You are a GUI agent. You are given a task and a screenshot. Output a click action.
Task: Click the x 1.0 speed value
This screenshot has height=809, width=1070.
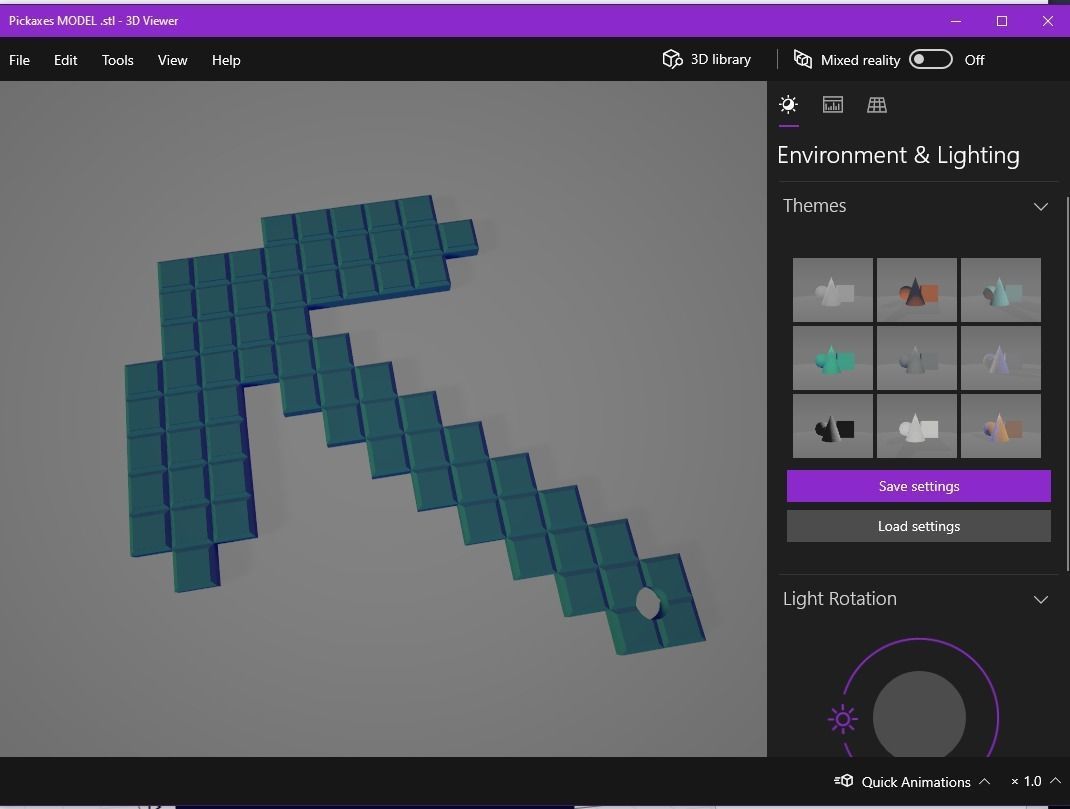pos(1026,781)
